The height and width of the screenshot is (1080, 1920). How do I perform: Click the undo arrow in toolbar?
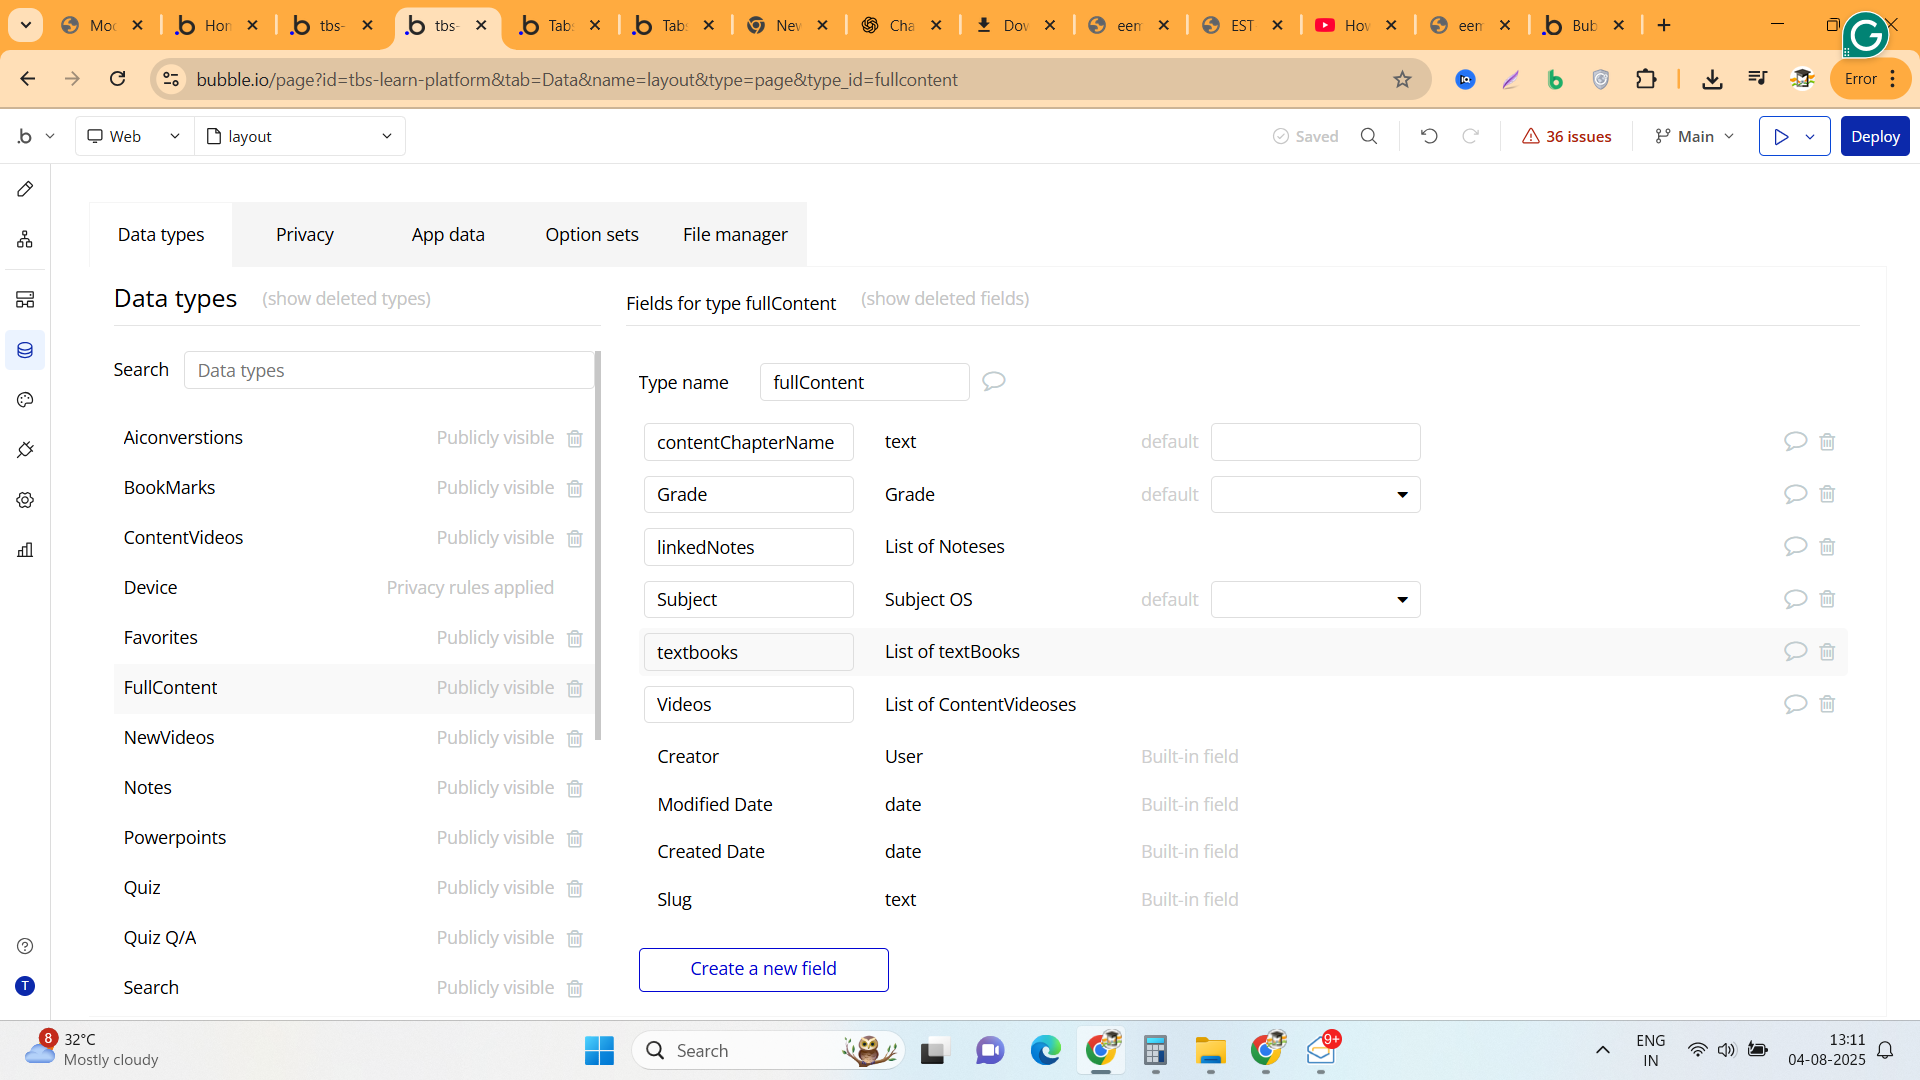tap(1429, 136)
